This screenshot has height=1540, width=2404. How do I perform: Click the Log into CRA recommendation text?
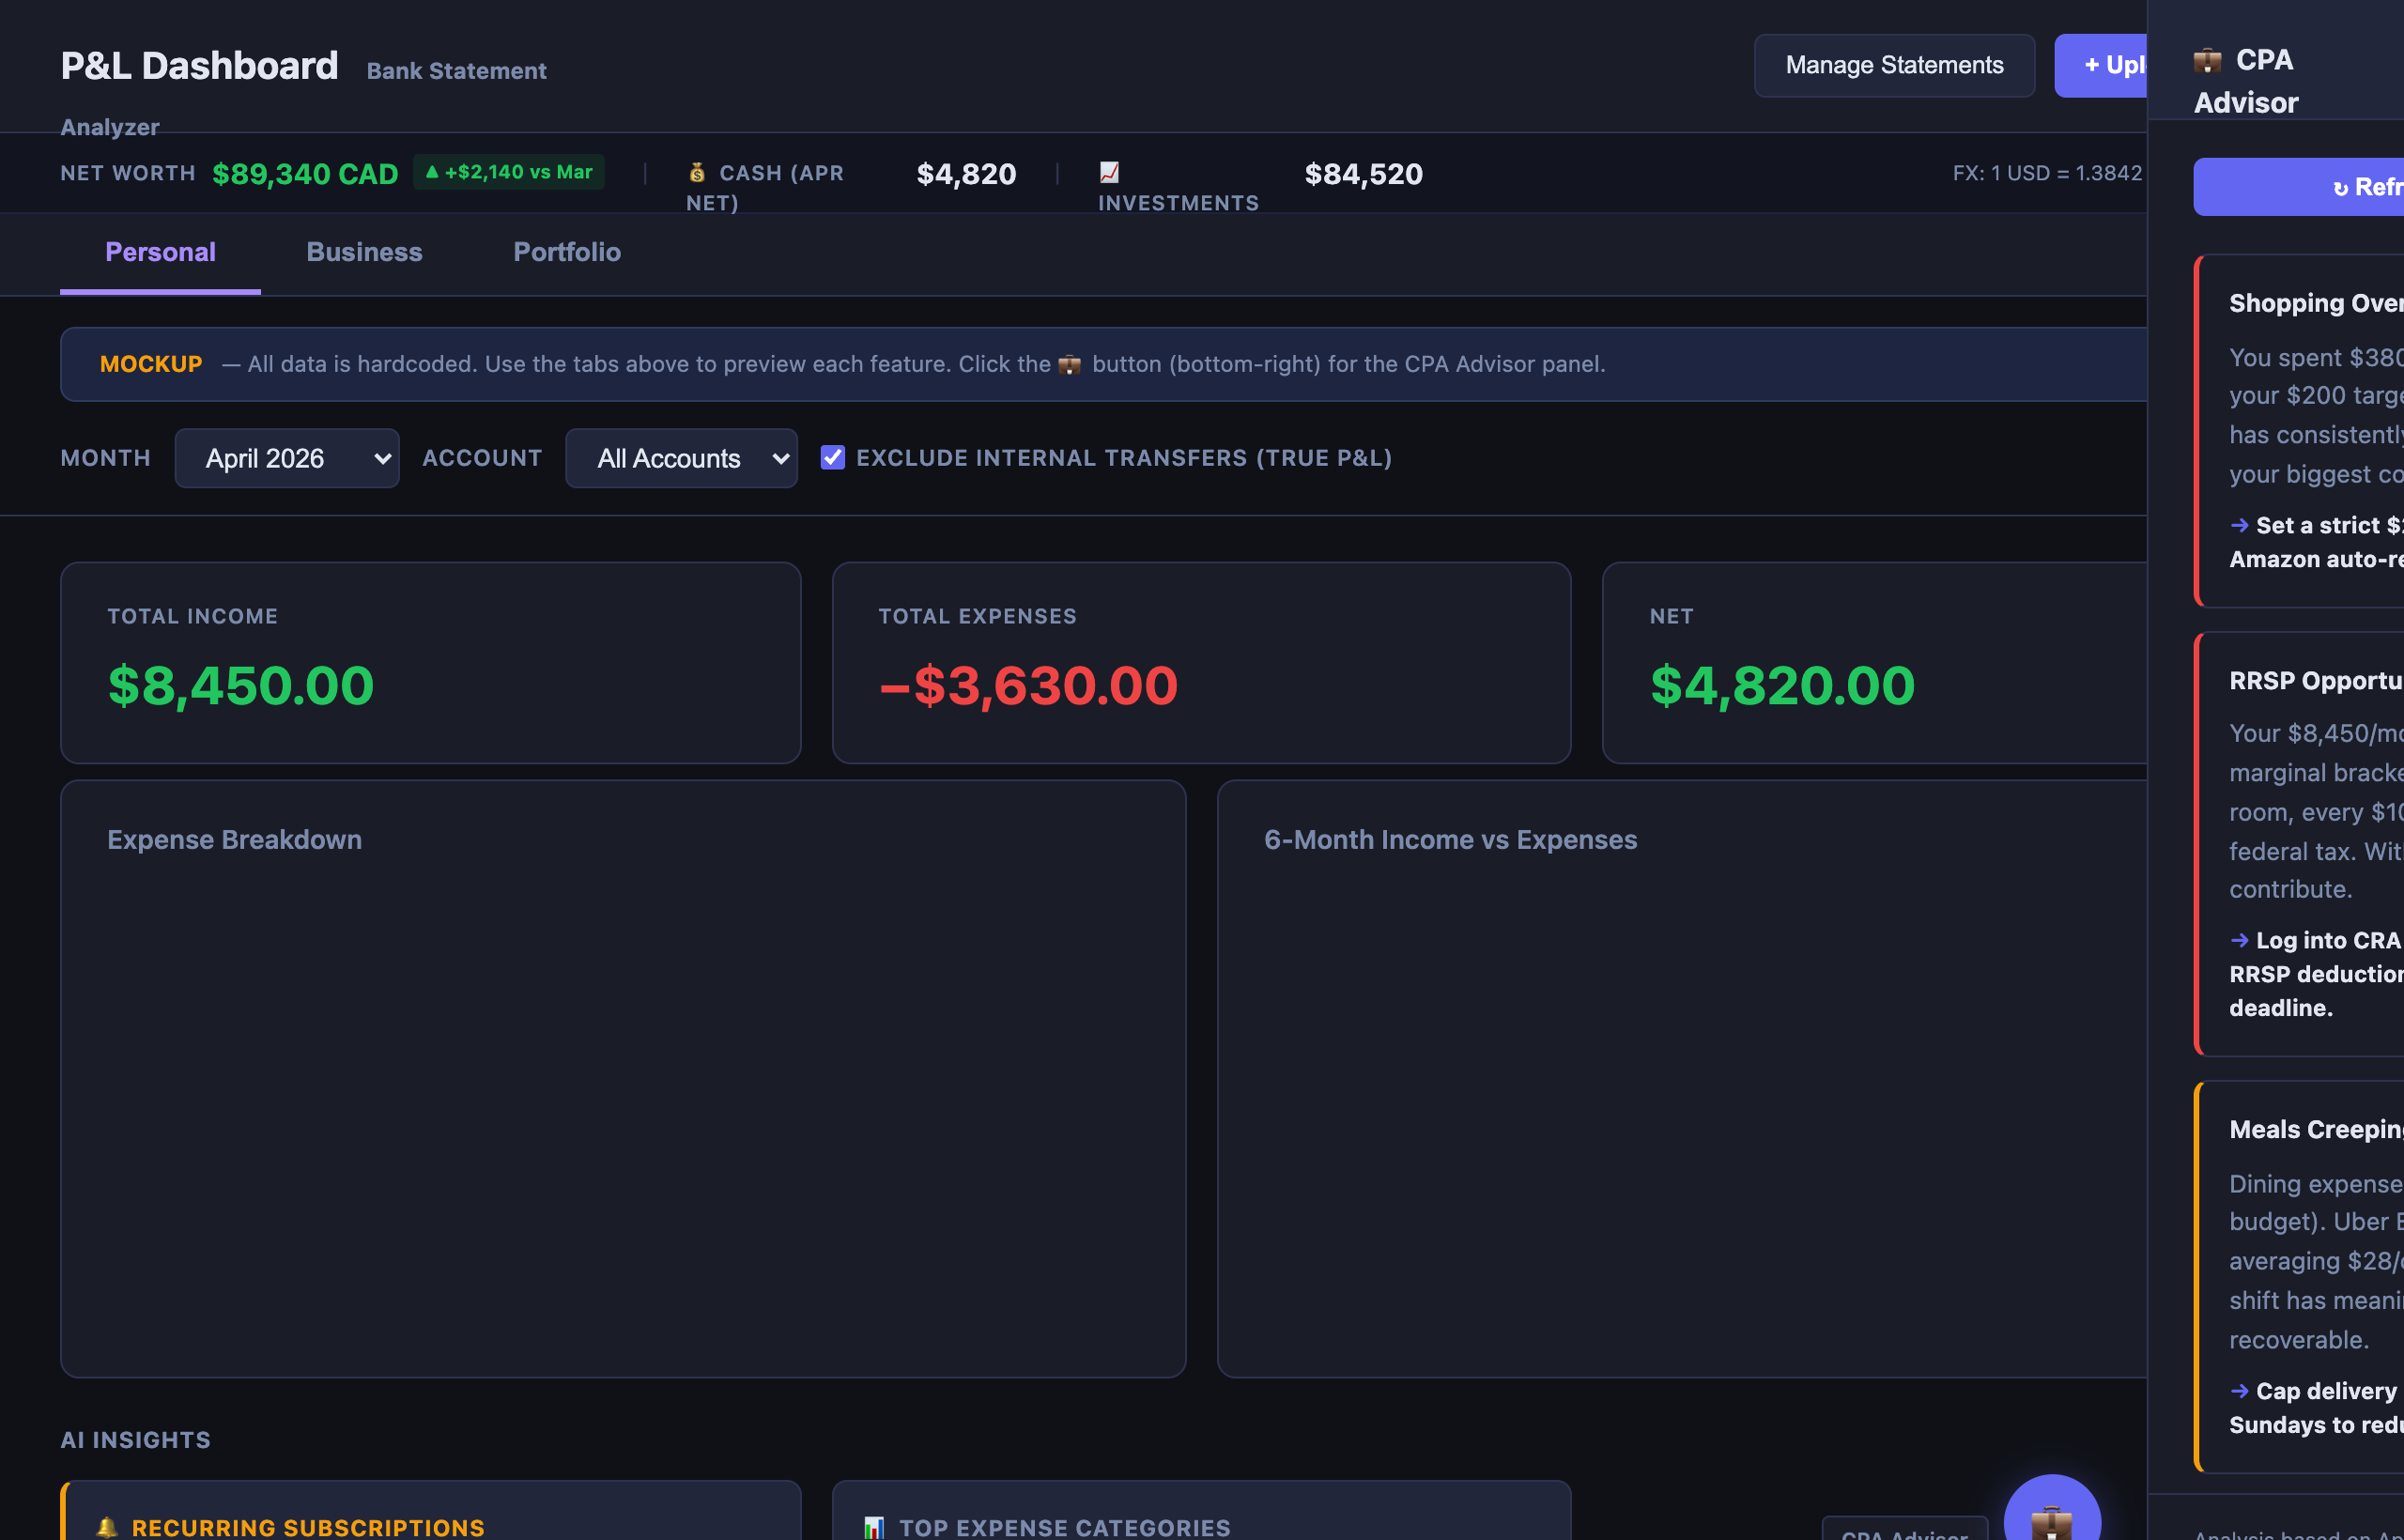pos(2316,974)
